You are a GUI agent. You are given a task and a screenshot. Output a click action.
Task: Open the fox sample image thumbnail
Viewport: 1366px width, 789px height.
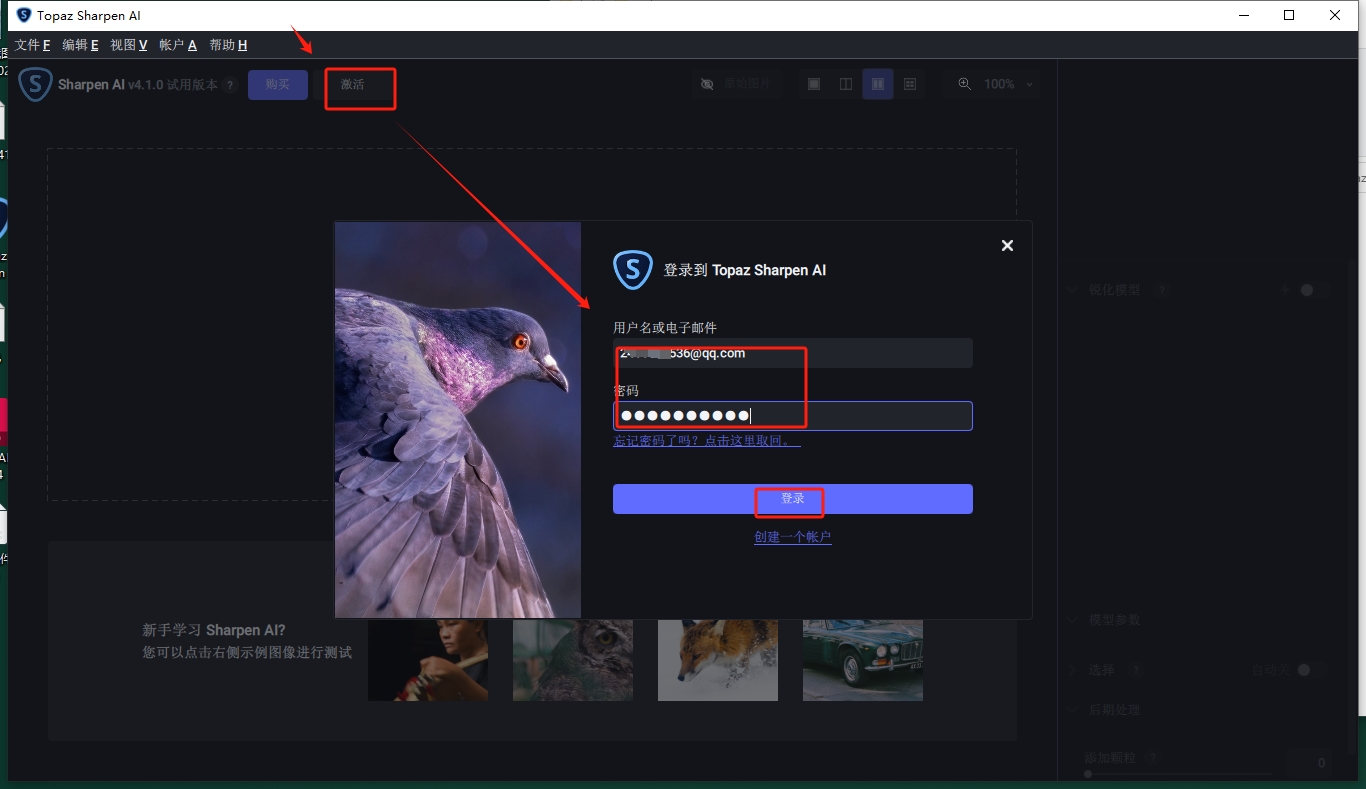click(718, 660)
